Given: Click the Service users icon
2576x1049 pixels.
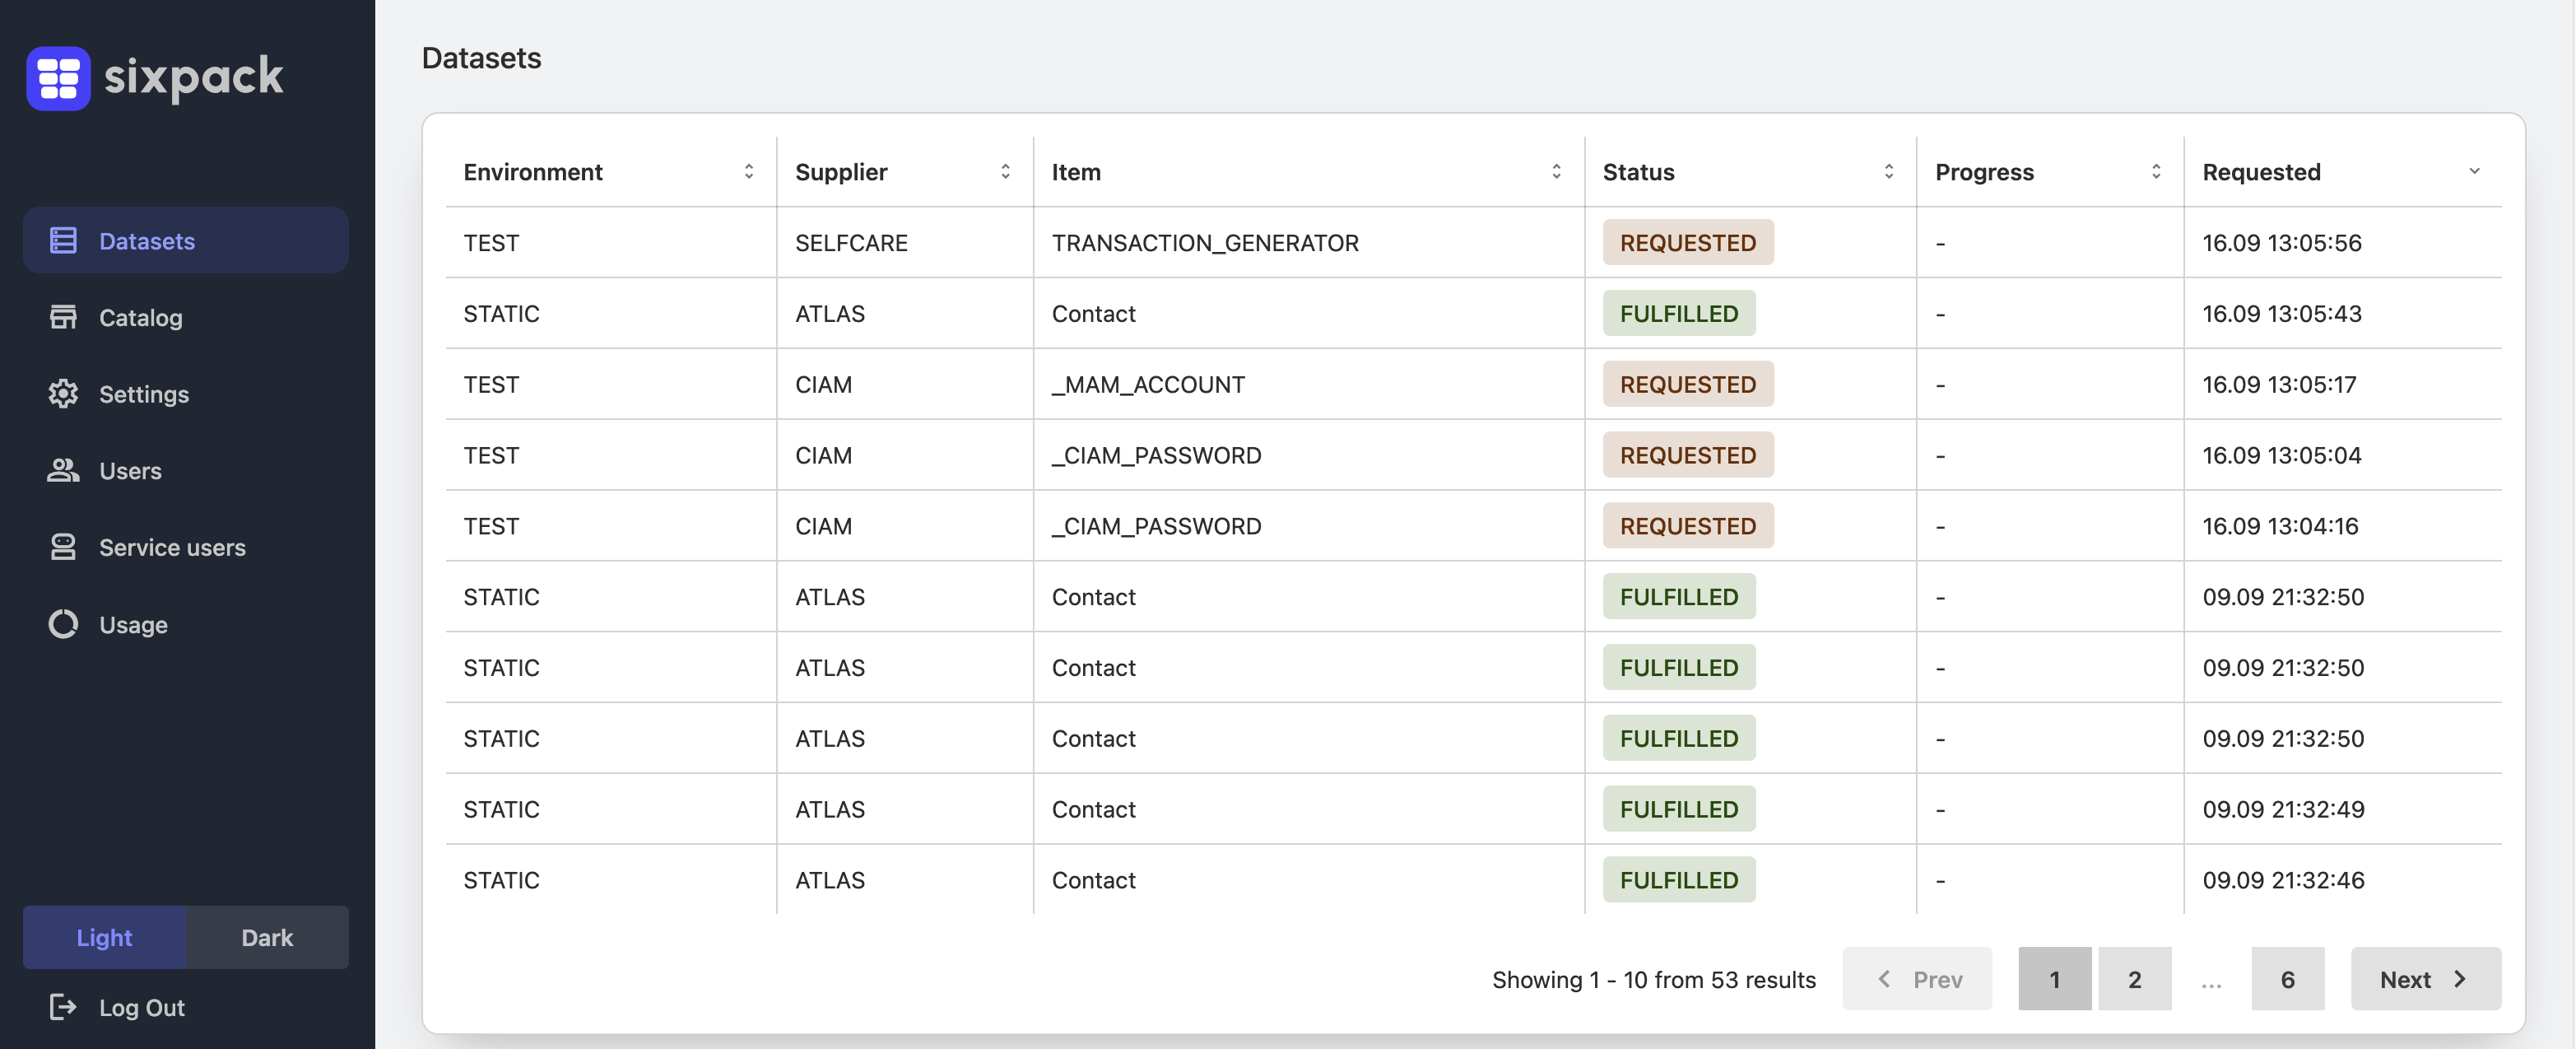Looking at the screenshot, I should point(63,547).
